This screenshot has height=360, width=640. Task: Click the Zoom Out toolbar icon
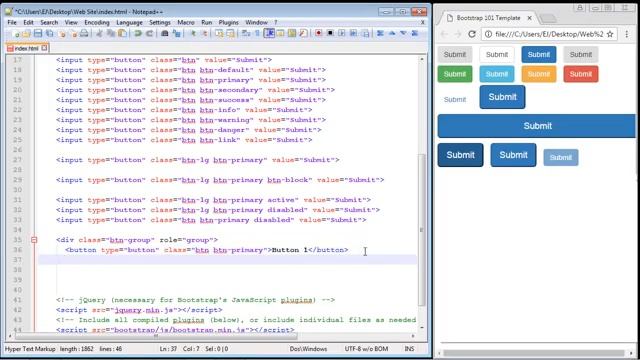click(x=204, y=33)
